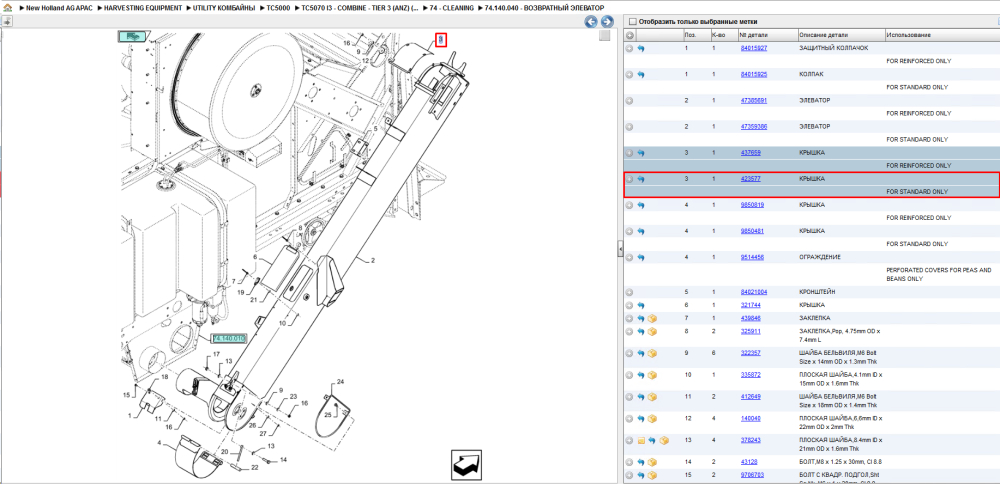Open part number 47385691 link
This screenshot has height=484, width=1000.
pyautogui.click(x=753, y=100)
